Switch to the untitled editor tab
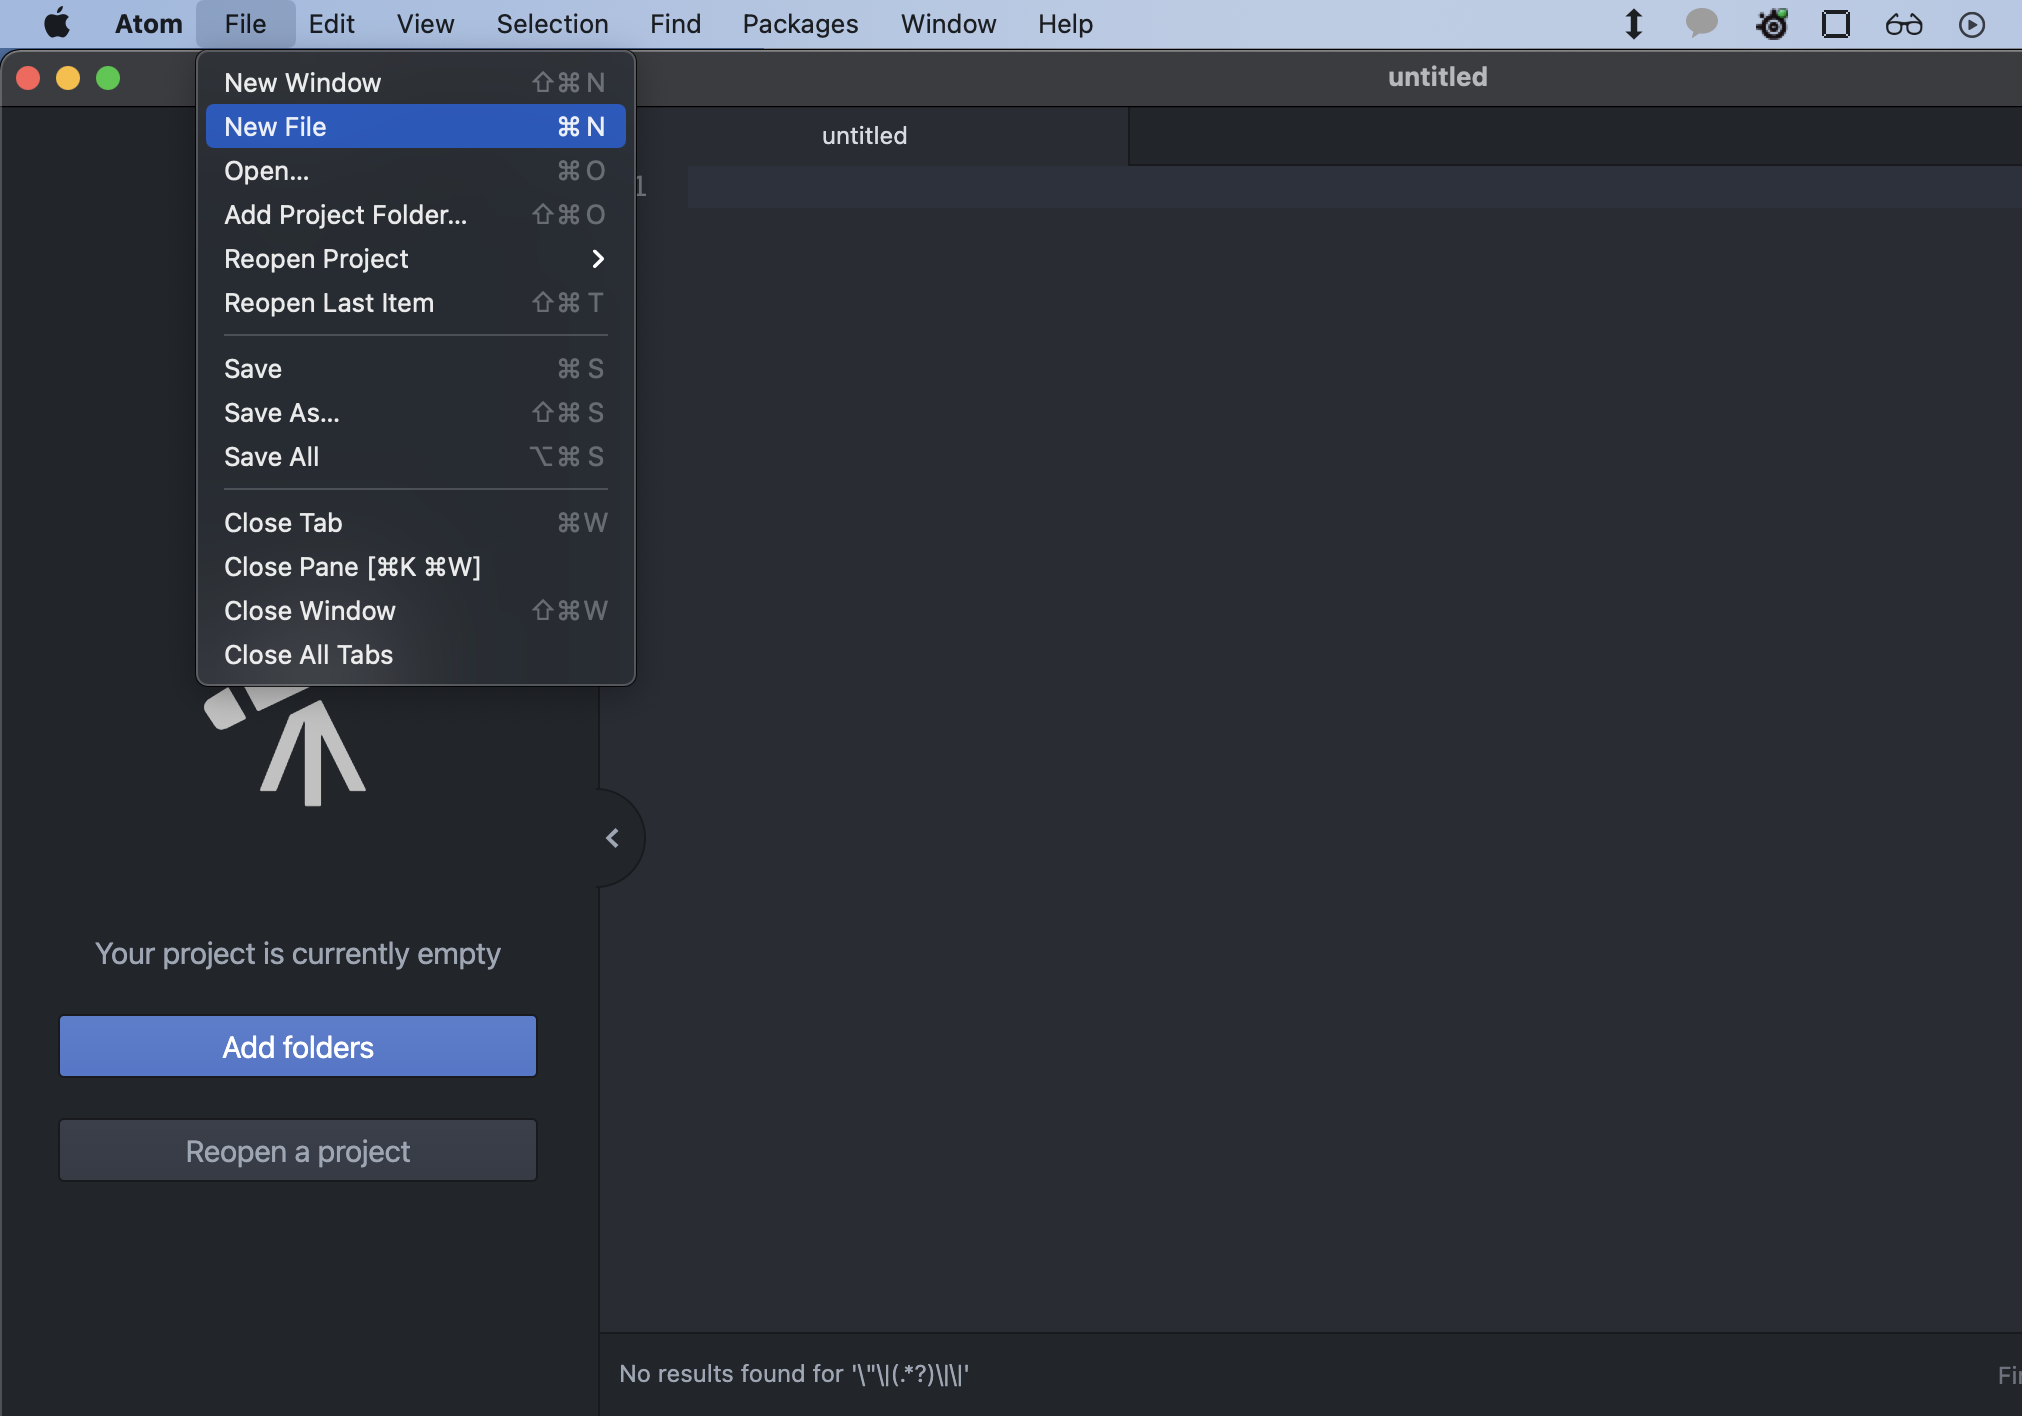Viewport: 2022px width, 1416px height. point(864,136)
